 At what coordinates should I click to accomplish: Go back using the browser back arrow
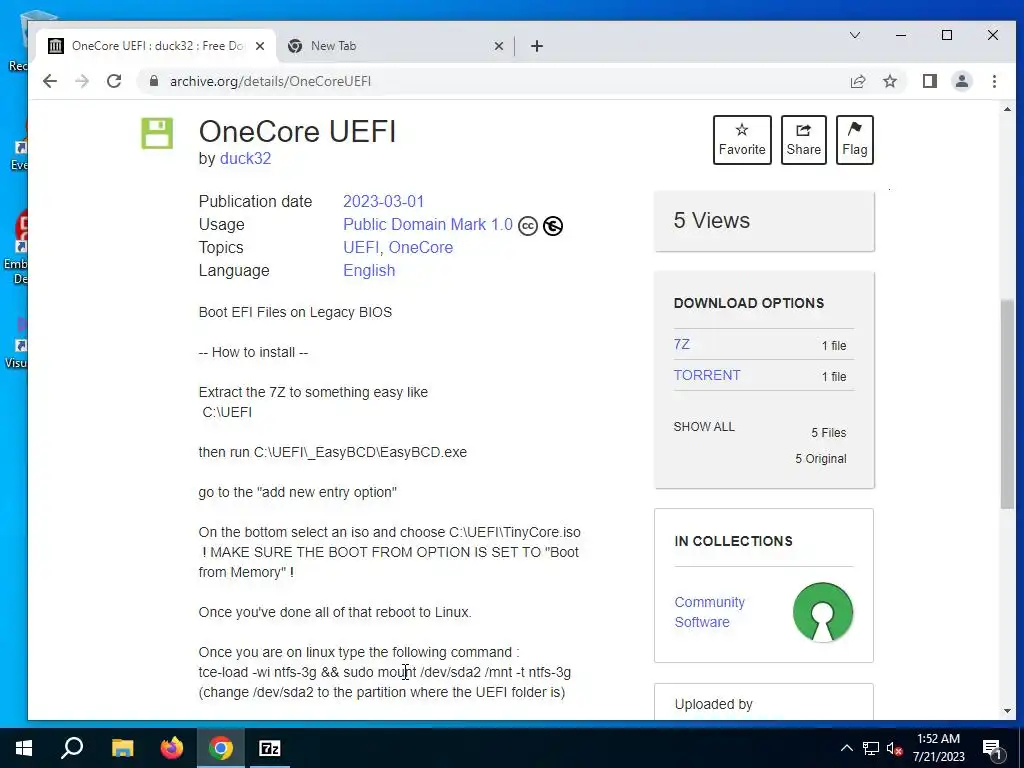(50, 81)
